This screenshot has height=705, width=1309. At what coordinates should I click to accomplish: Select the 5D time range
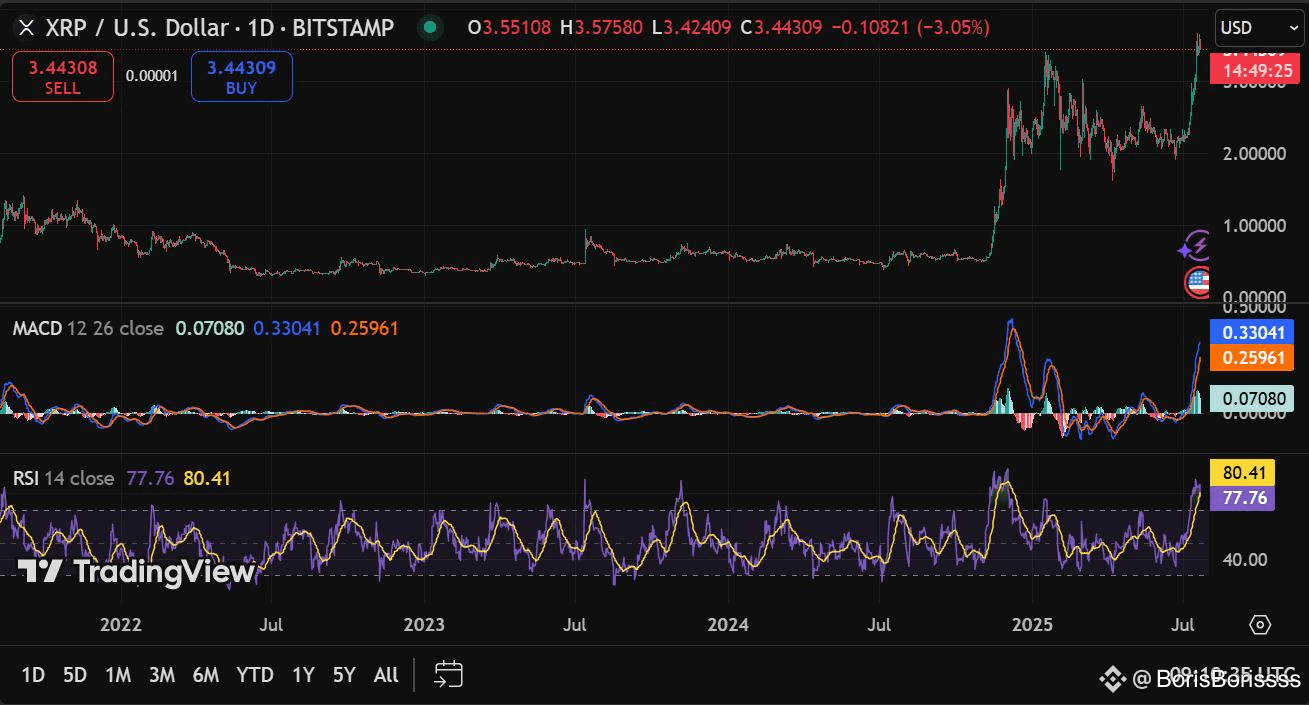75,675
